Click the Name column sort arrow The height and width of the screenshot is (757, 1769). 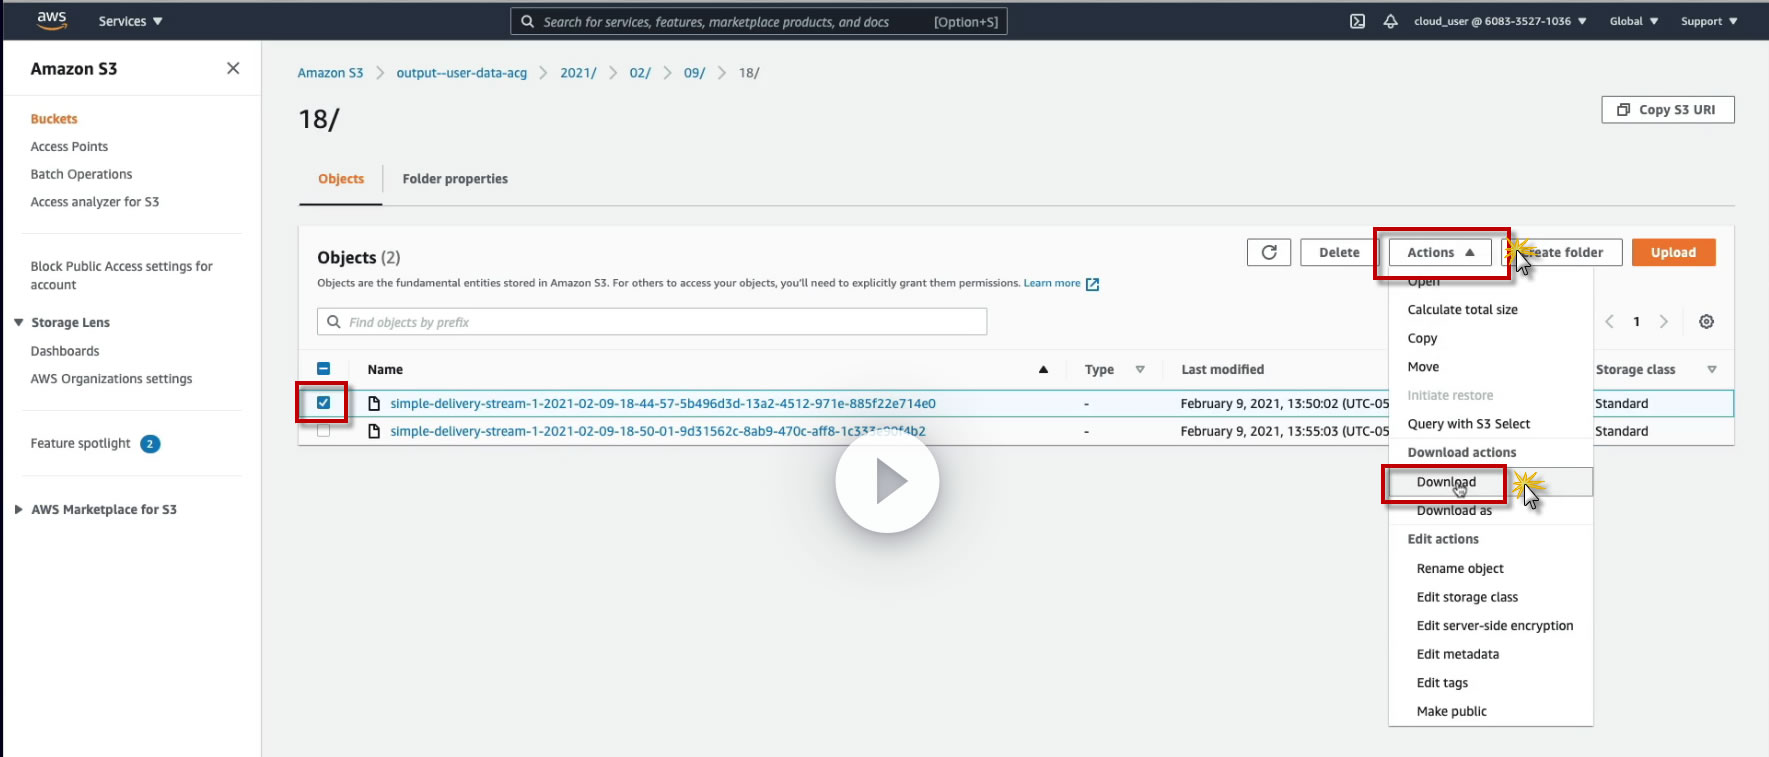tap(1043, 369)
